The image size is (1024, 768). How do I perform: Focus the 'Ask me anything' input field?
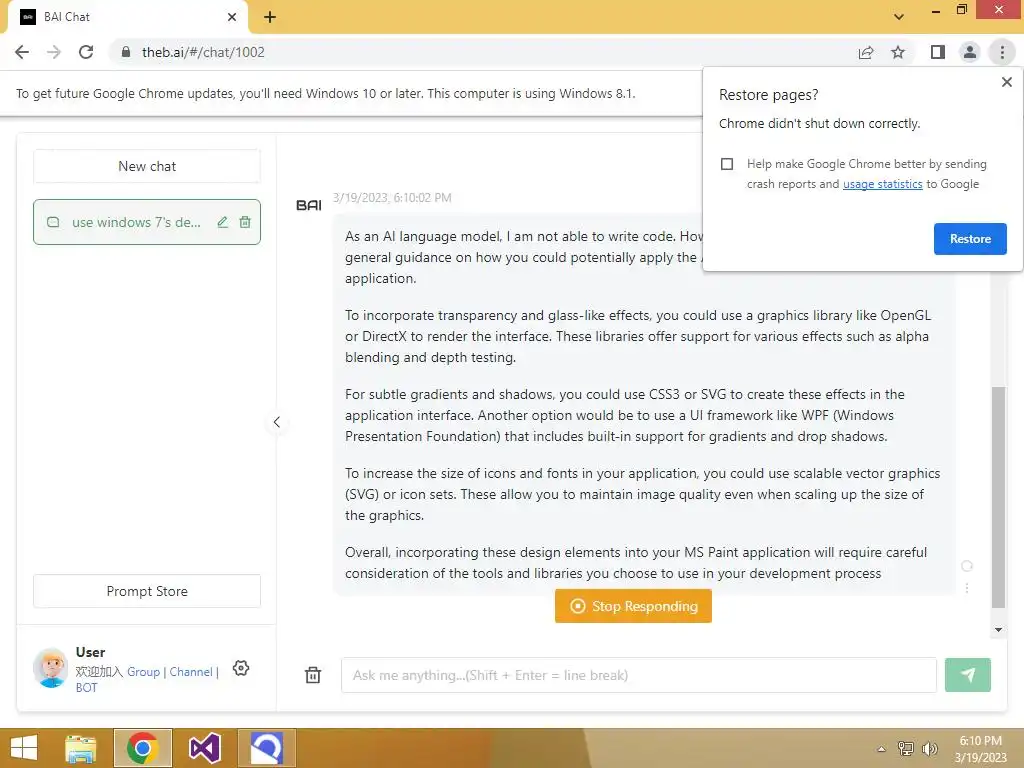(x=639, y=675)
